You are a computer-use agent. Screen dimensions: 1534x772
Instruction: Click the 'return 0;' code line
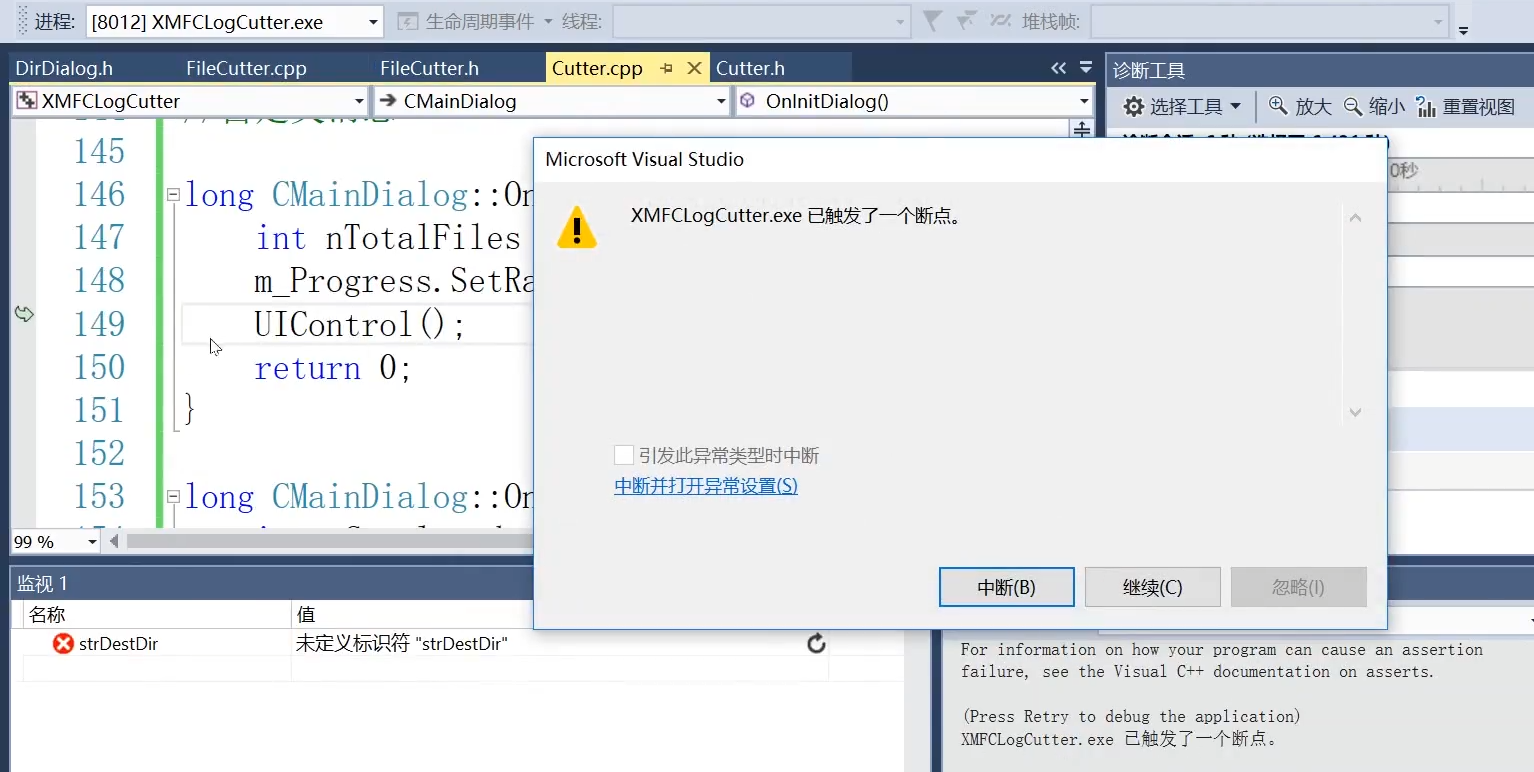pyautogui.click(x=333, y=368)
